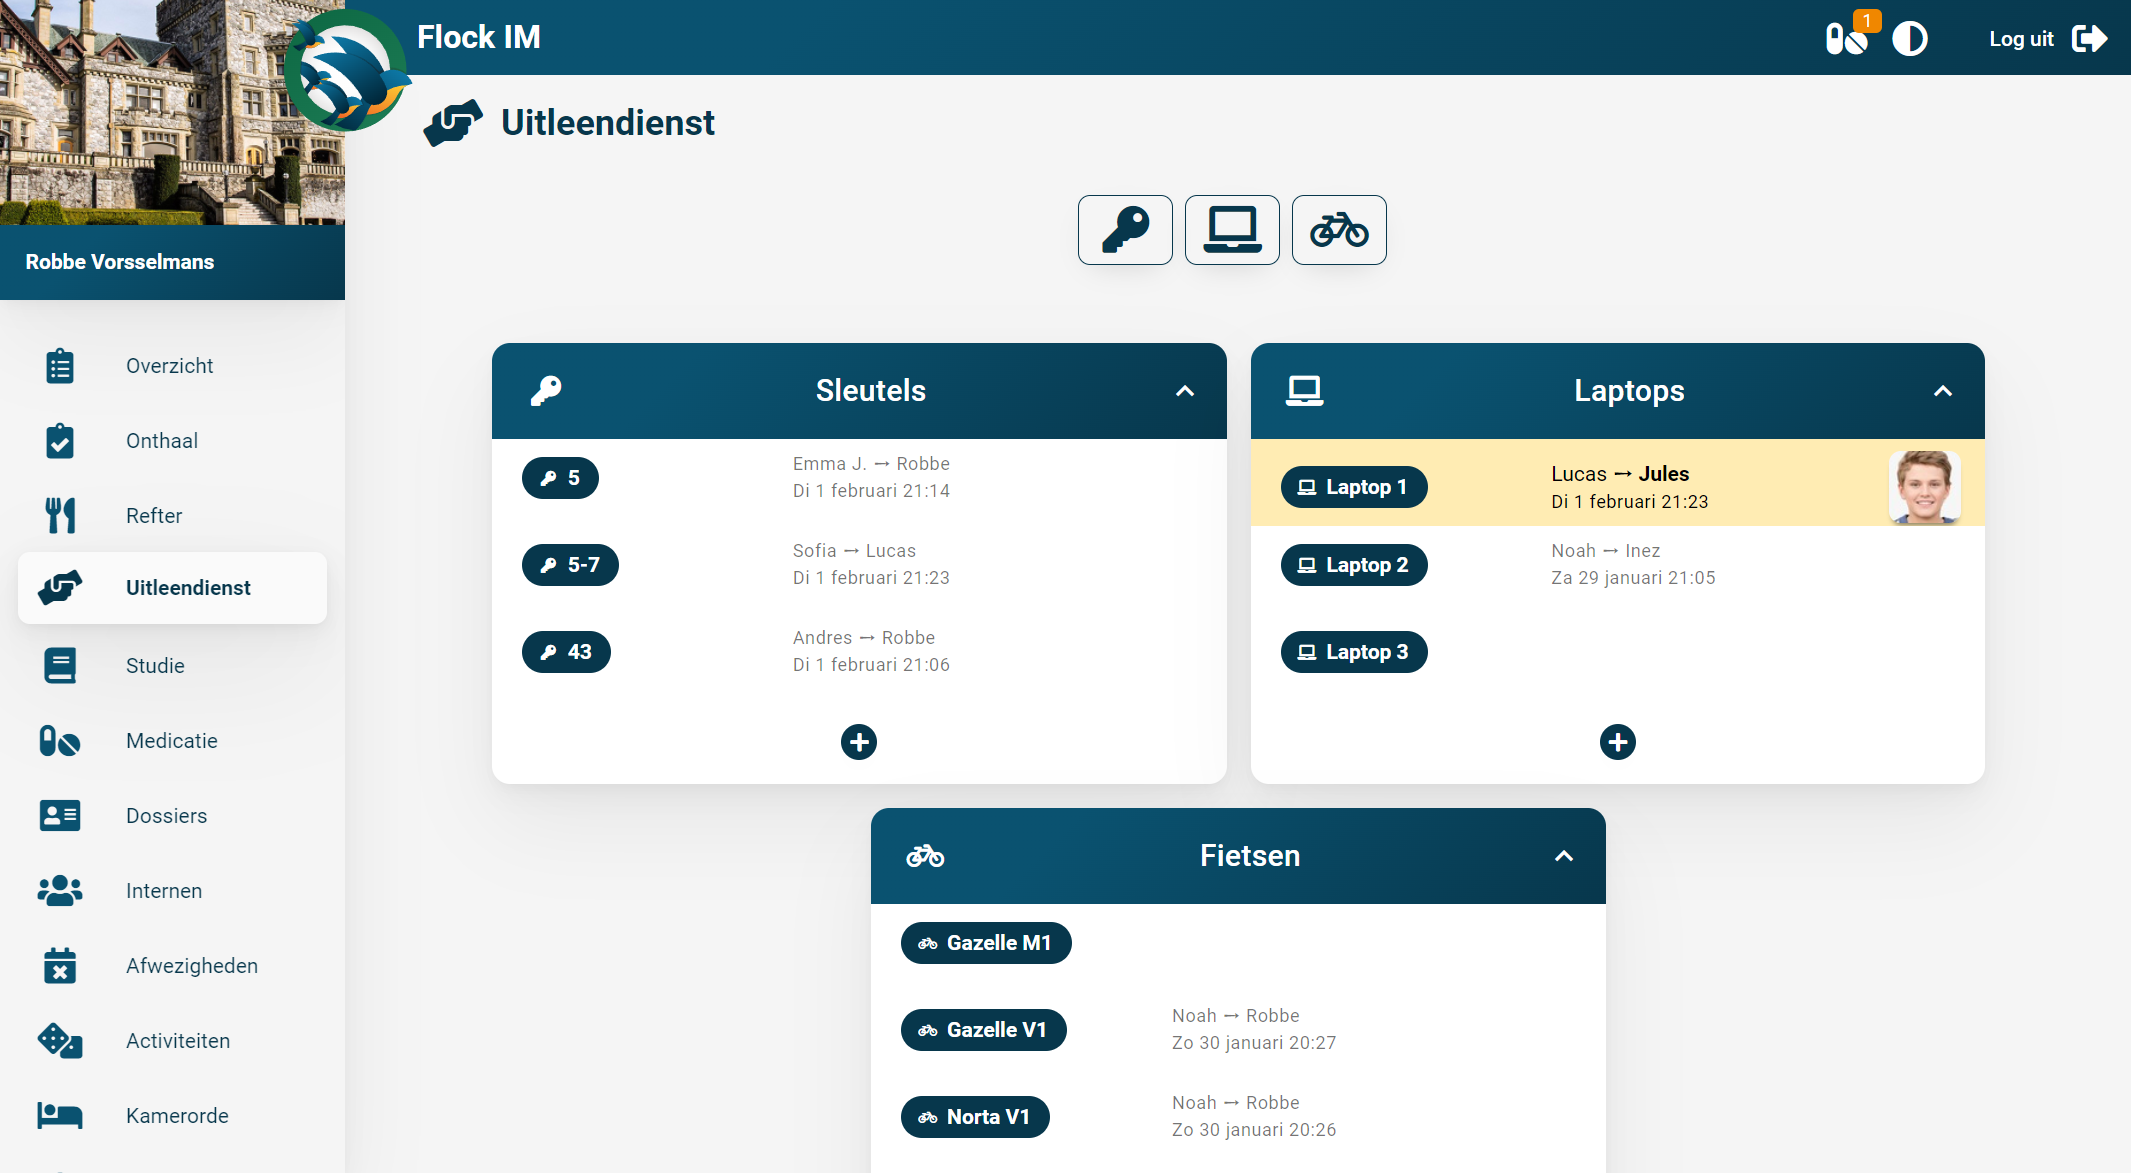Collapse the Fietsen panel

click(1564, 856)
